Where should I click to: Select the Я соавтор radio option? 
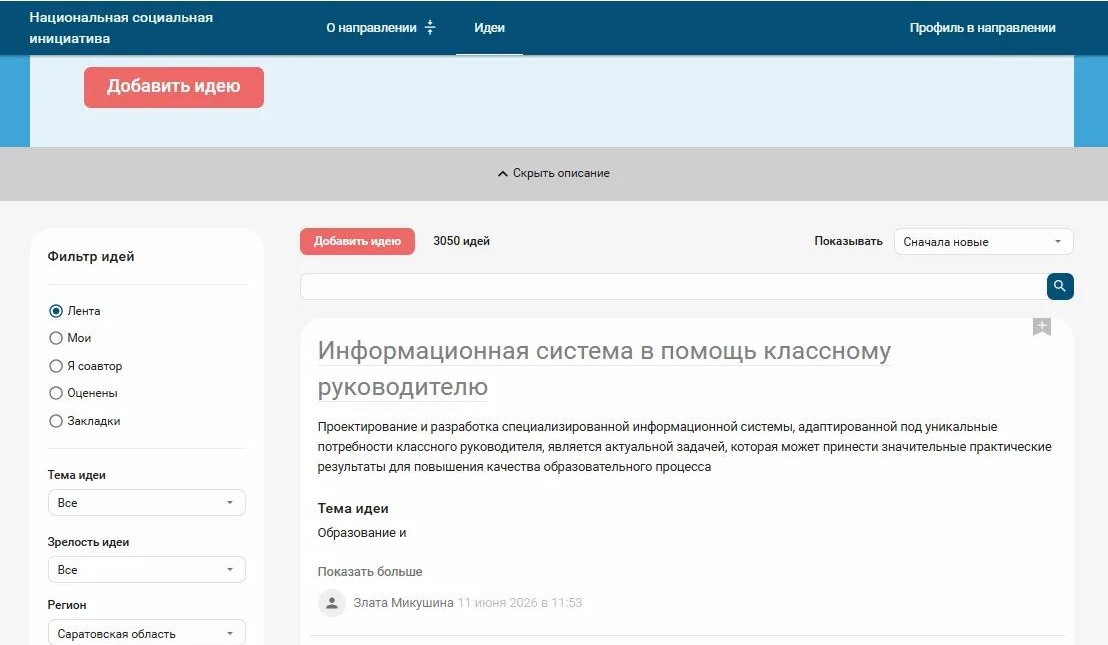coord(56,366)
